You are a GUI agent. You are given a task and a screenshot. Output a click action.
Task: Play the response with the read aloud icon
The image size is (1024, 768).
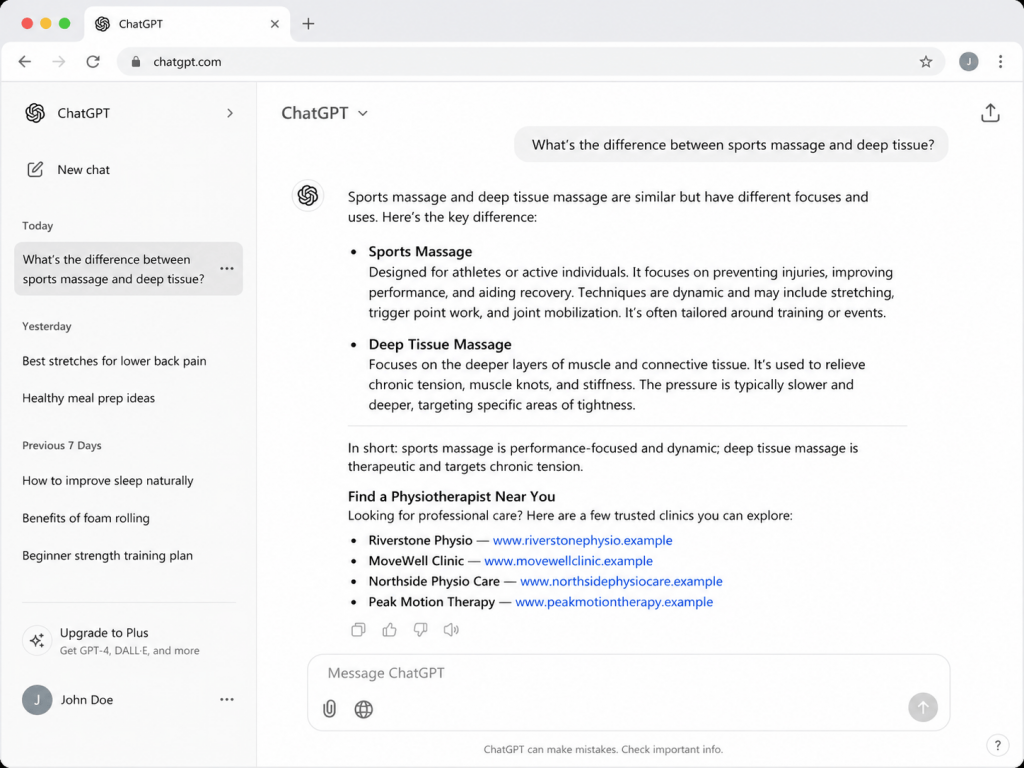pos(451,630)
